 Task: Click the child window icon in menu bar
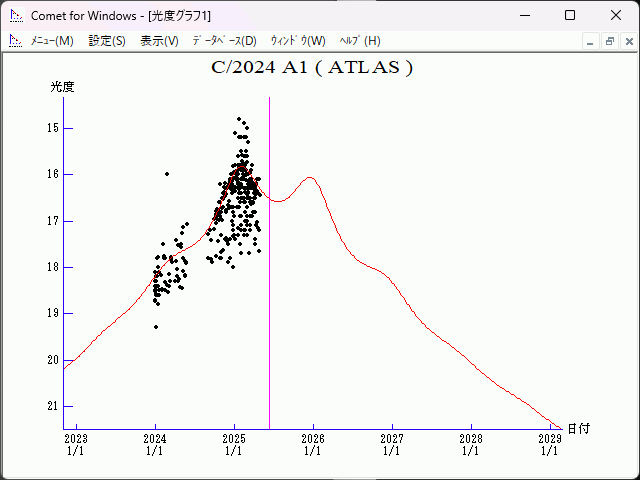point(16,41)
